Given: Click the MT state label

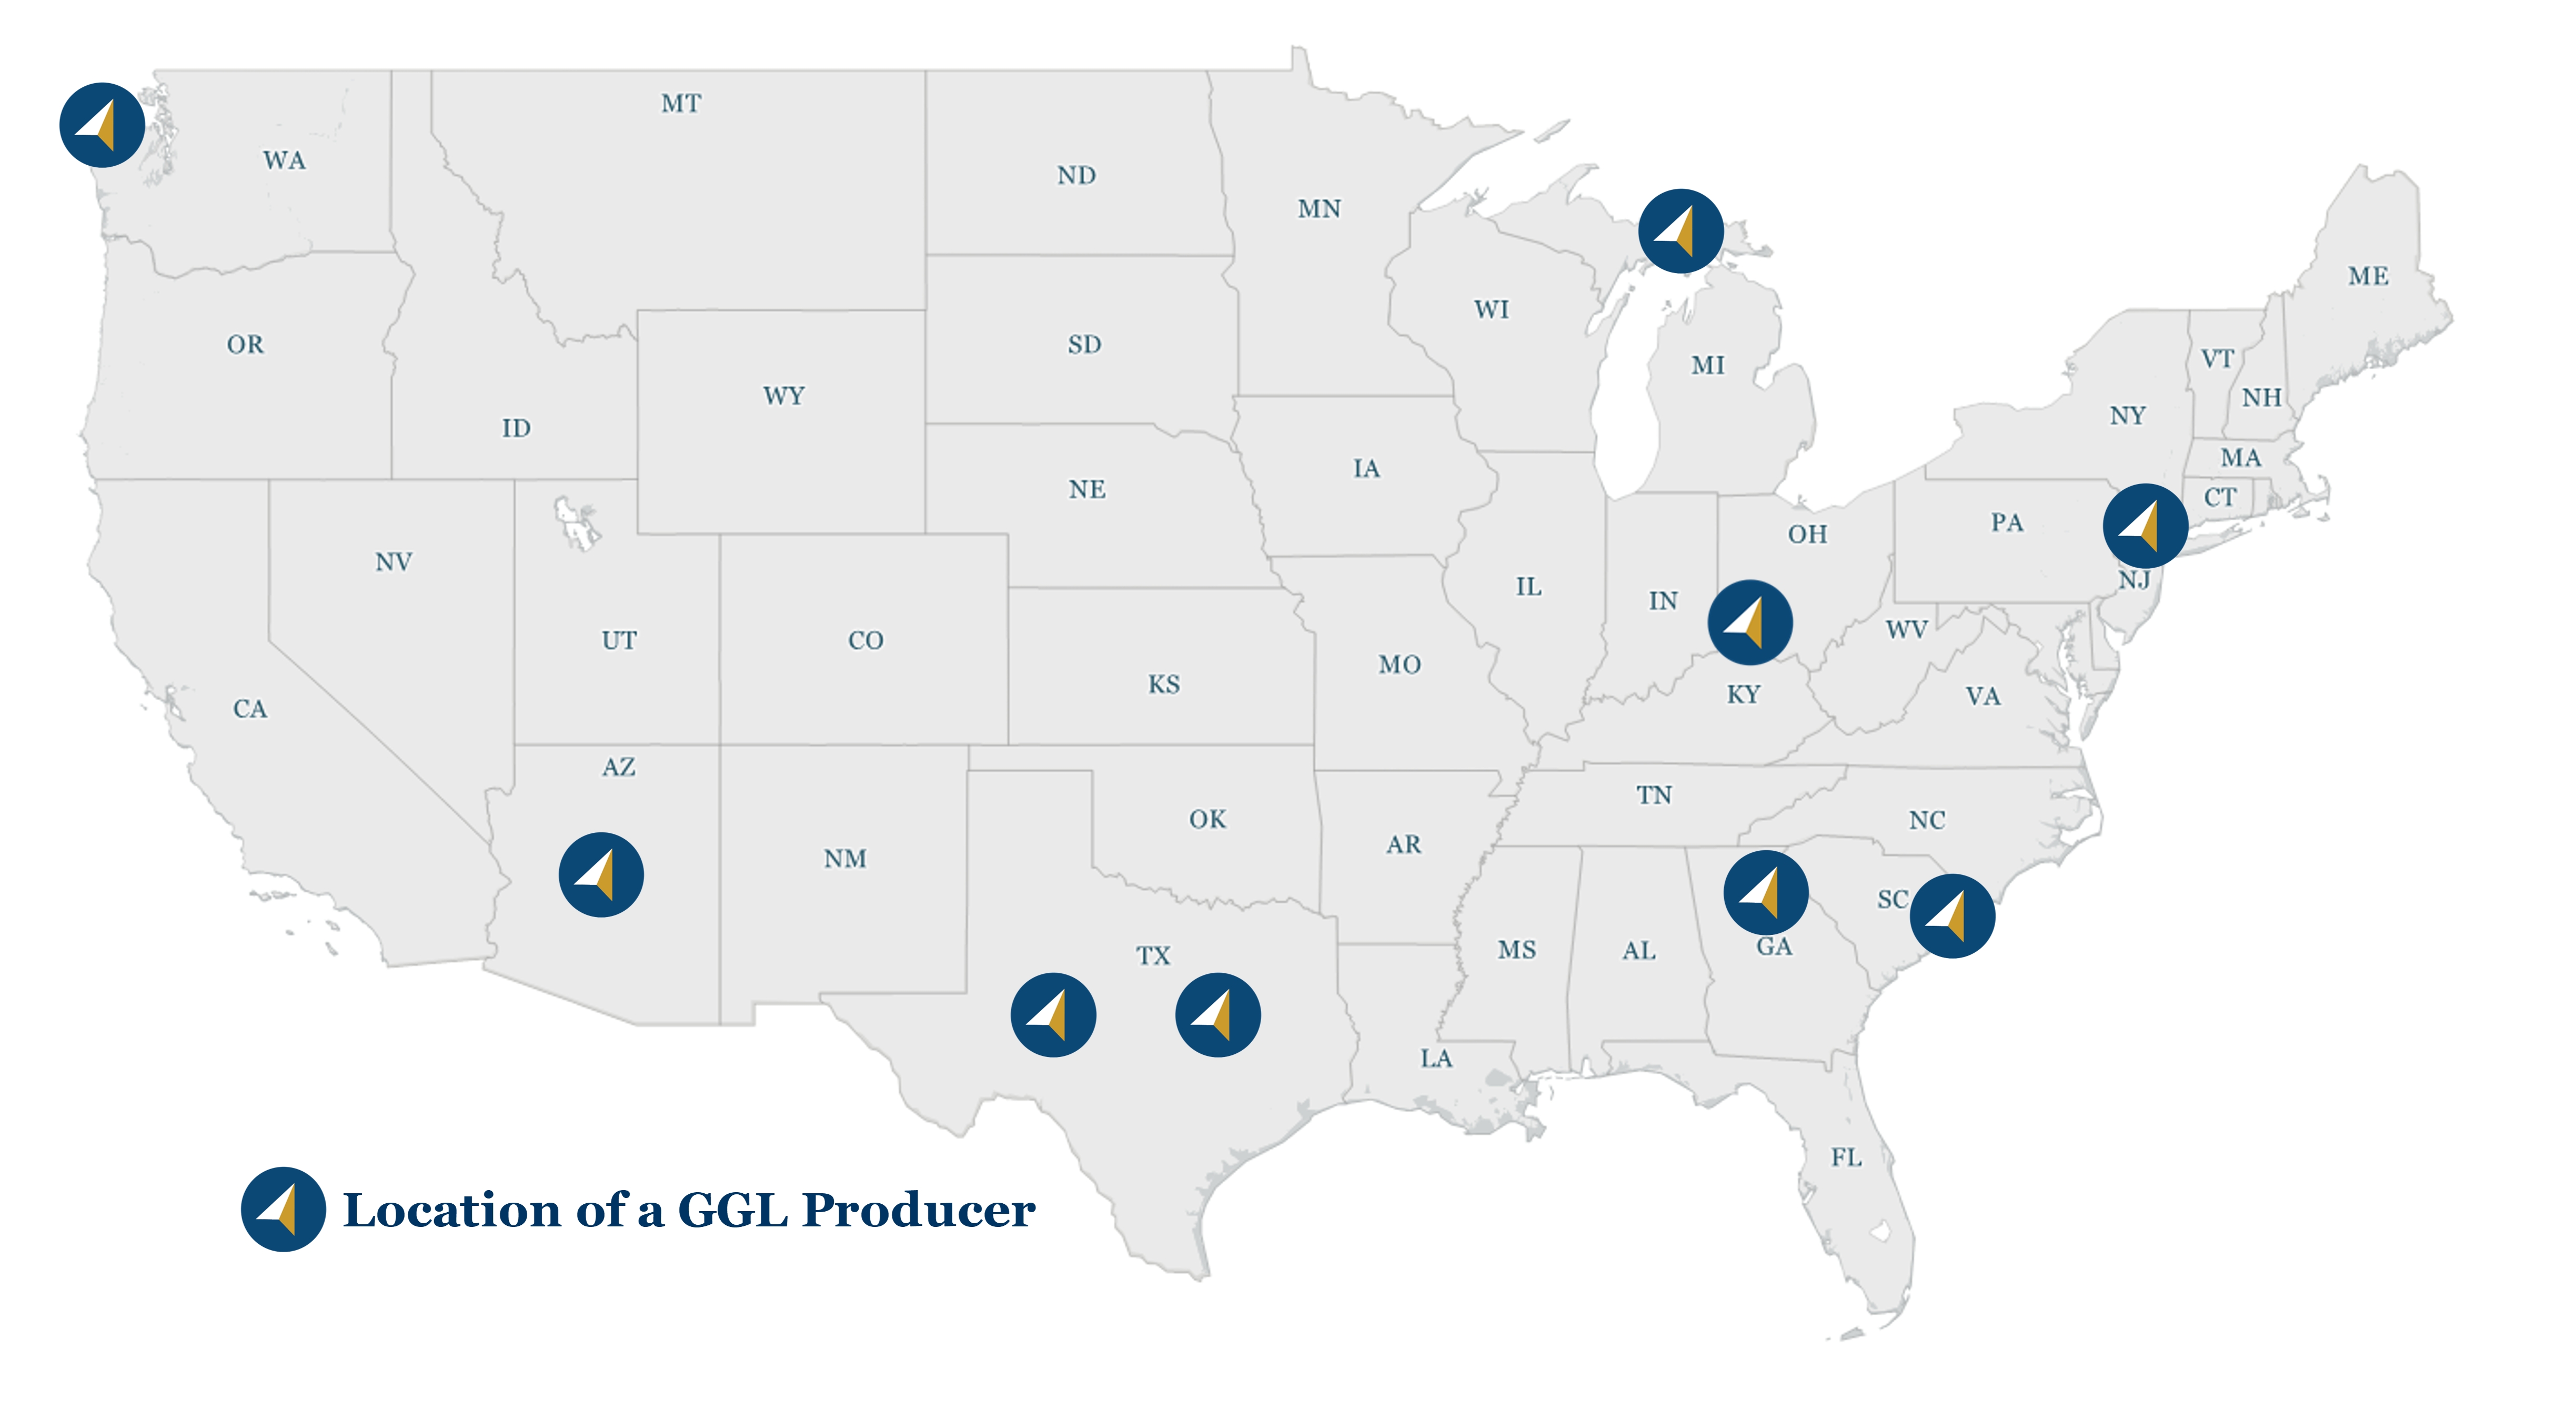Looking at the screenshot, I should tap(681, 104).
